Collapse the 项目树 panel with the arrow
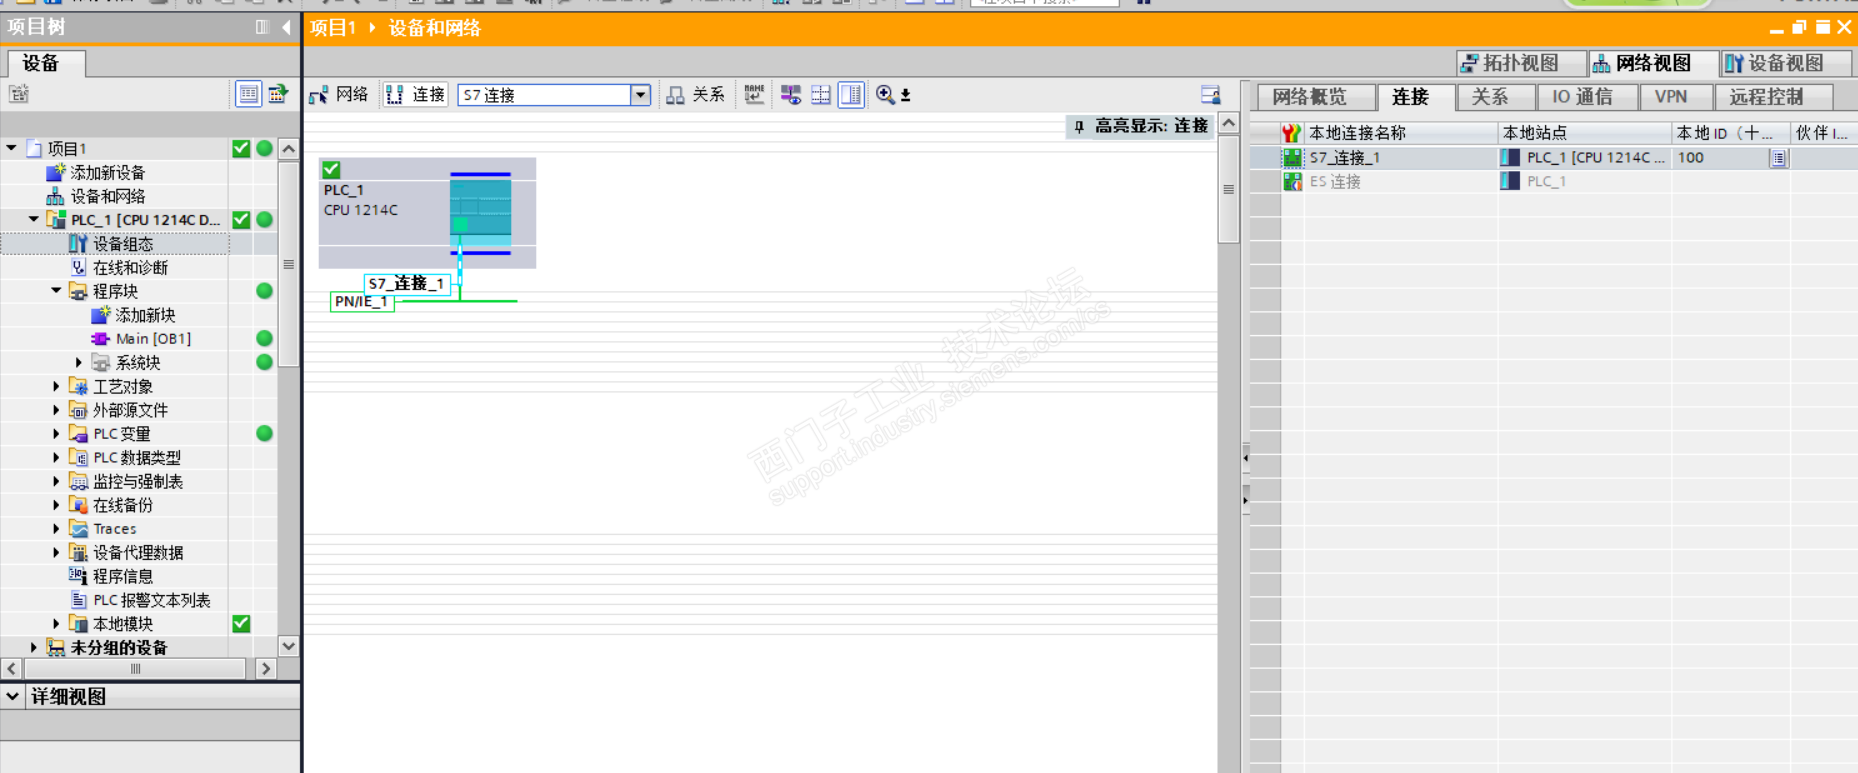This screenshot has width=1858, height=773. coord(286,28)
